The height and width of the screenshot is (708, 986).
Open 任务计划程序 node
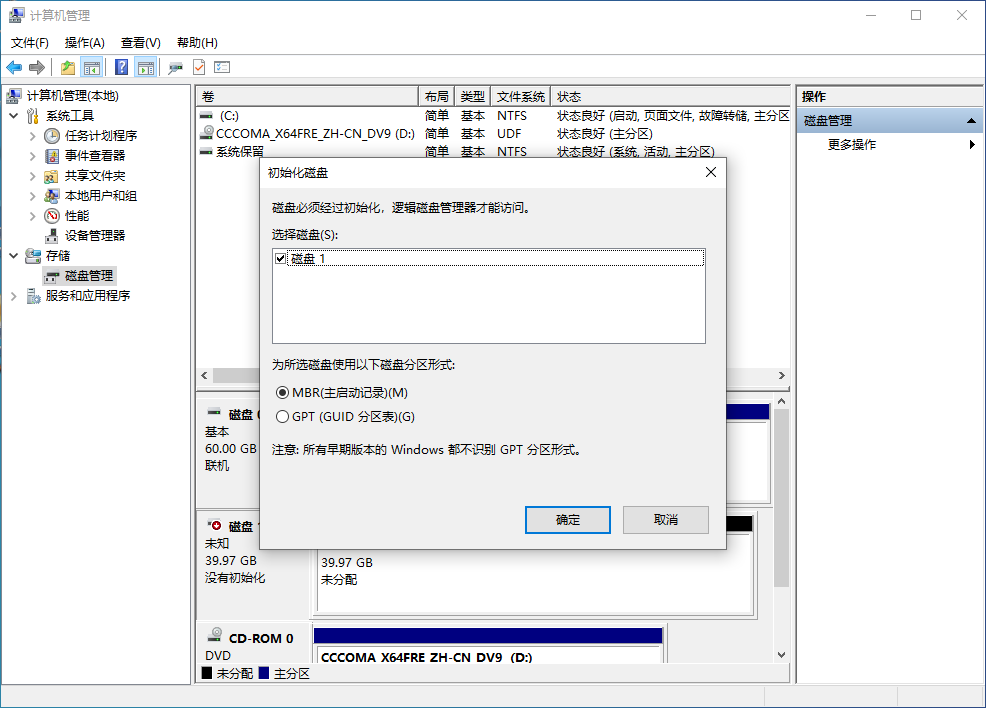click(101, 136)
